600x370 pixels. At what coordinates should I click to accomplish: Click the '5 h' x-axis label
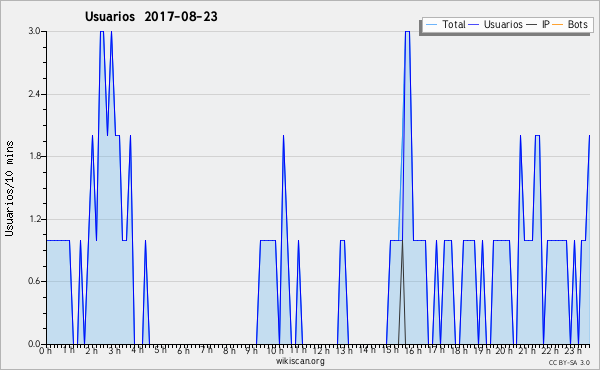[x=160, y=350]
